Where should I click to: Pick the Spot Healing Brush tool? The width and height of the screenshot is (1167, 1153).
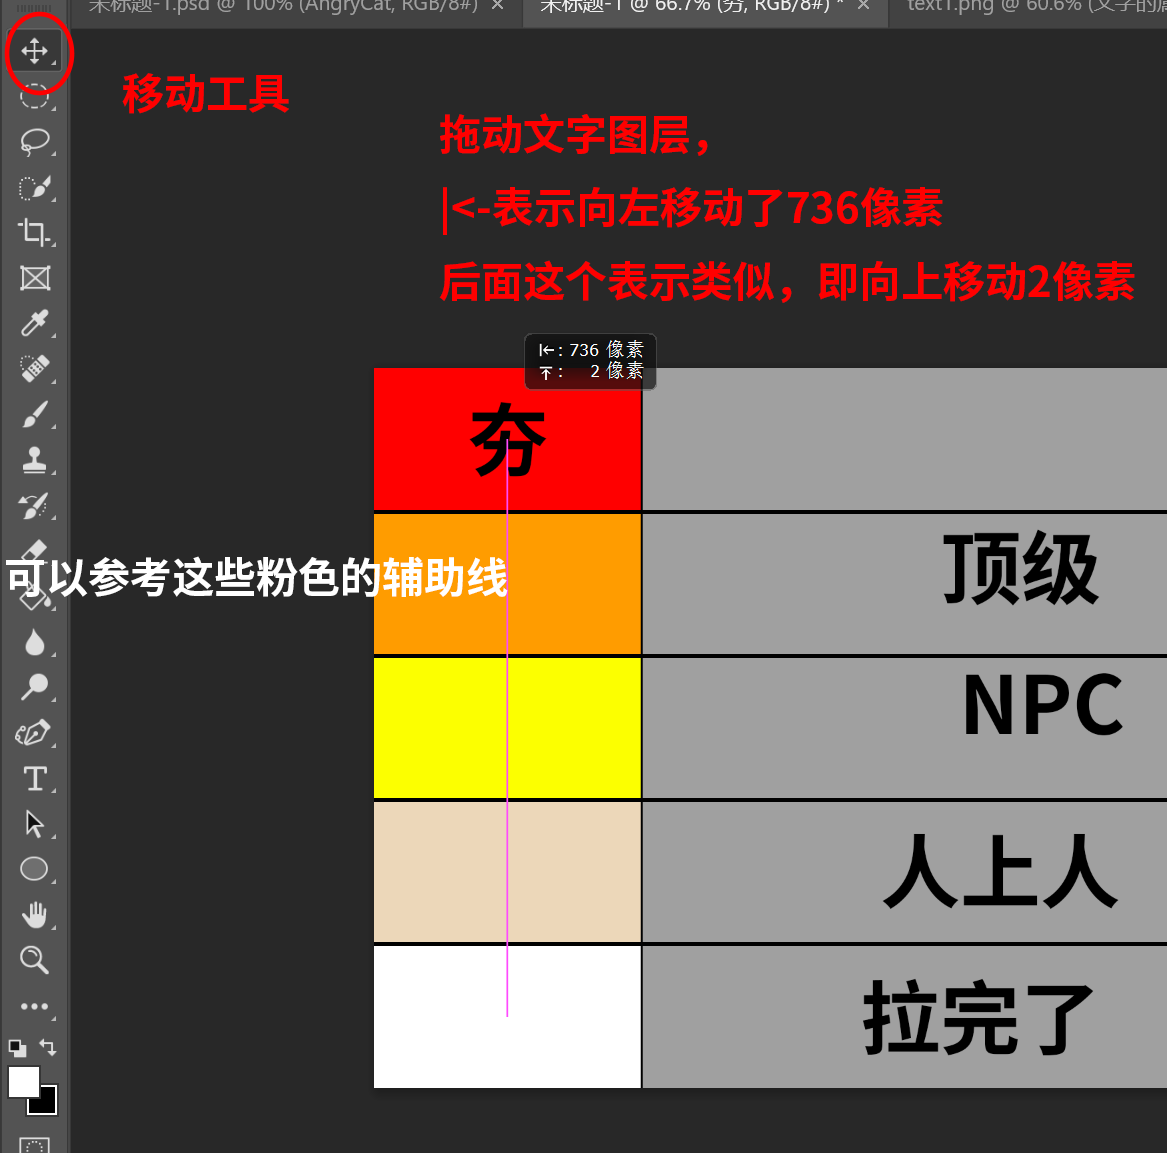[35, 368]
